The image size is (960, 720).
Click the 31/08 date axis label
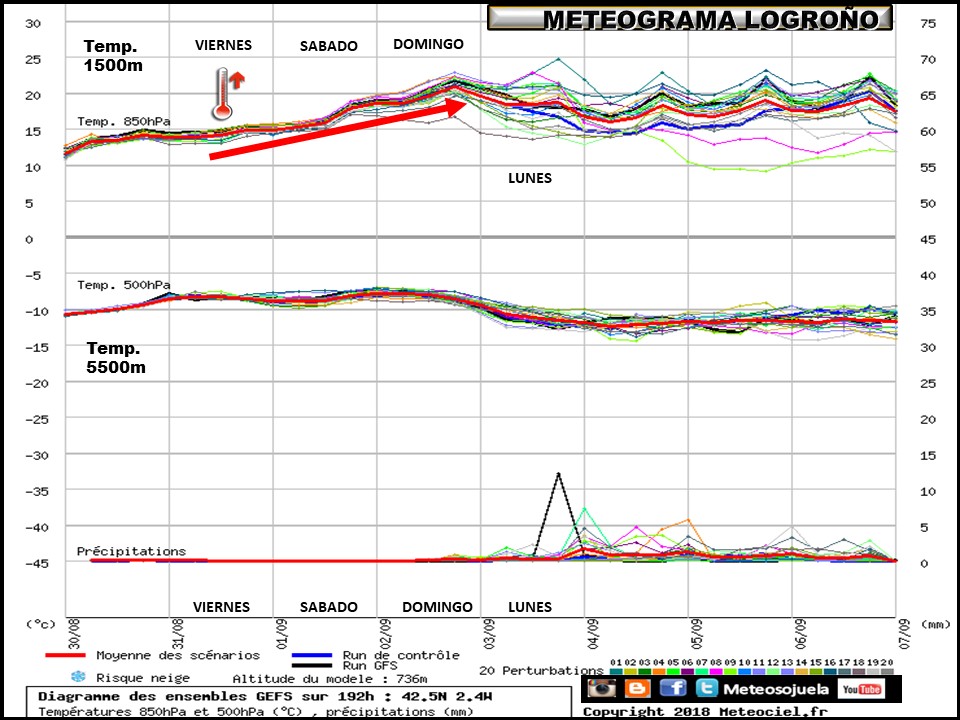point(177,634)
